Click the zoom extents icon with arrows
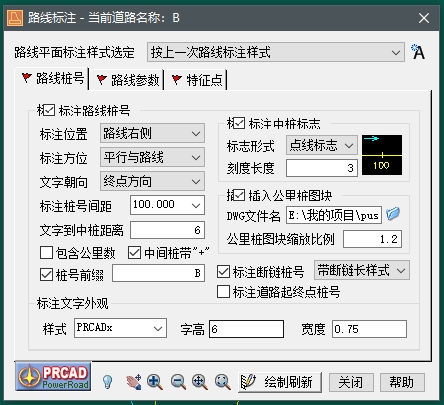Viewport: 444px width, 405px height. [x=200, y=382]
